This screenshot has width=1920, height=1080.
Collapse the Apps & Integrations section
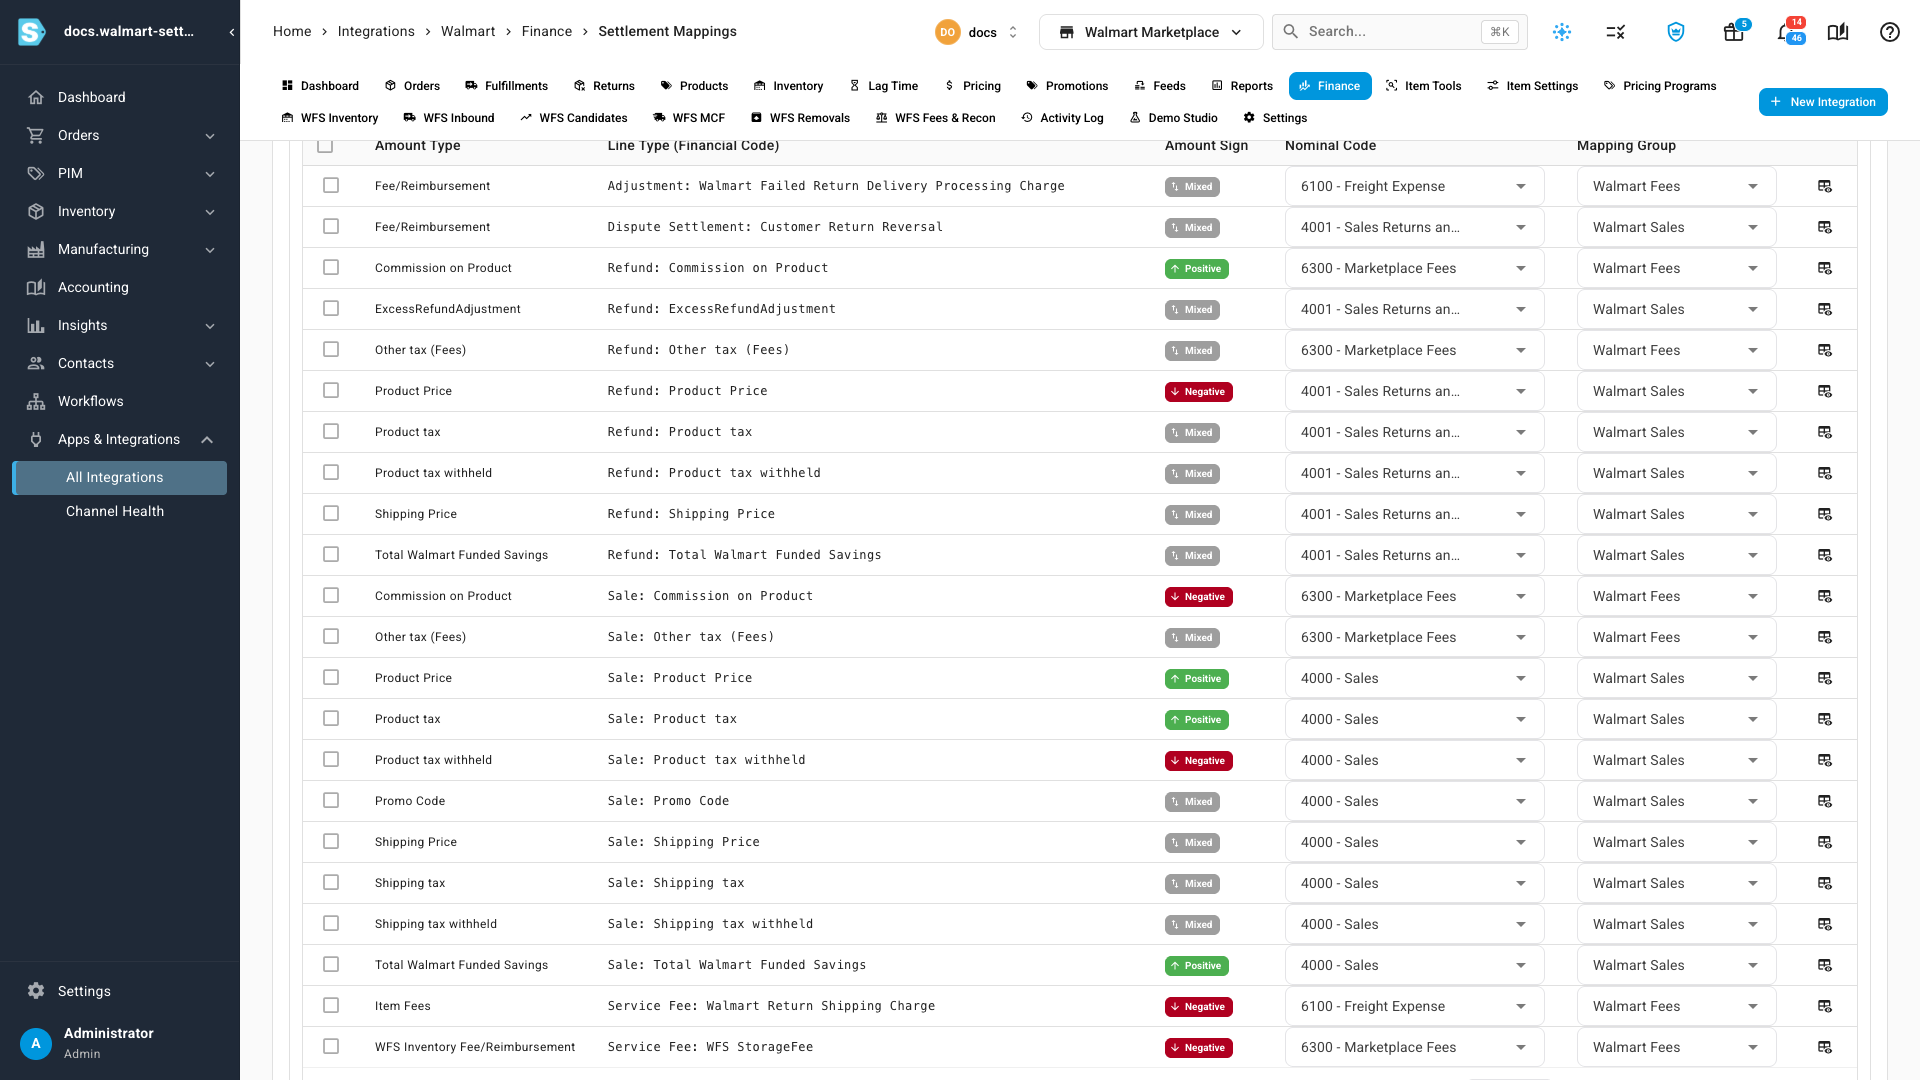[x=120, y=439]
